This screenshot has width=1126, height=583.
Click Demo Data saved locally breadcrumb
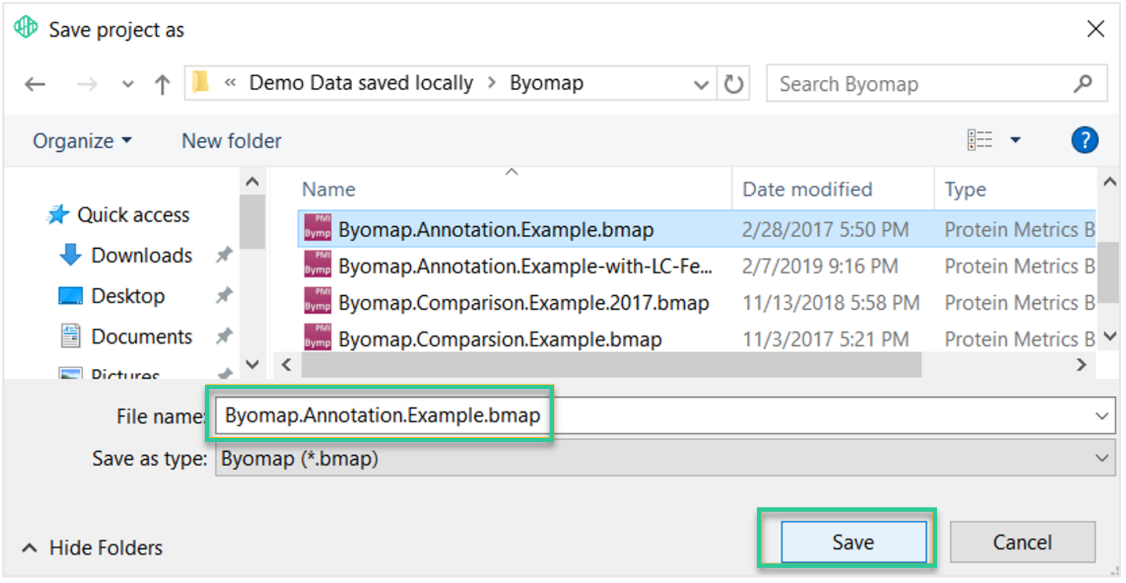tap(361, 83)
